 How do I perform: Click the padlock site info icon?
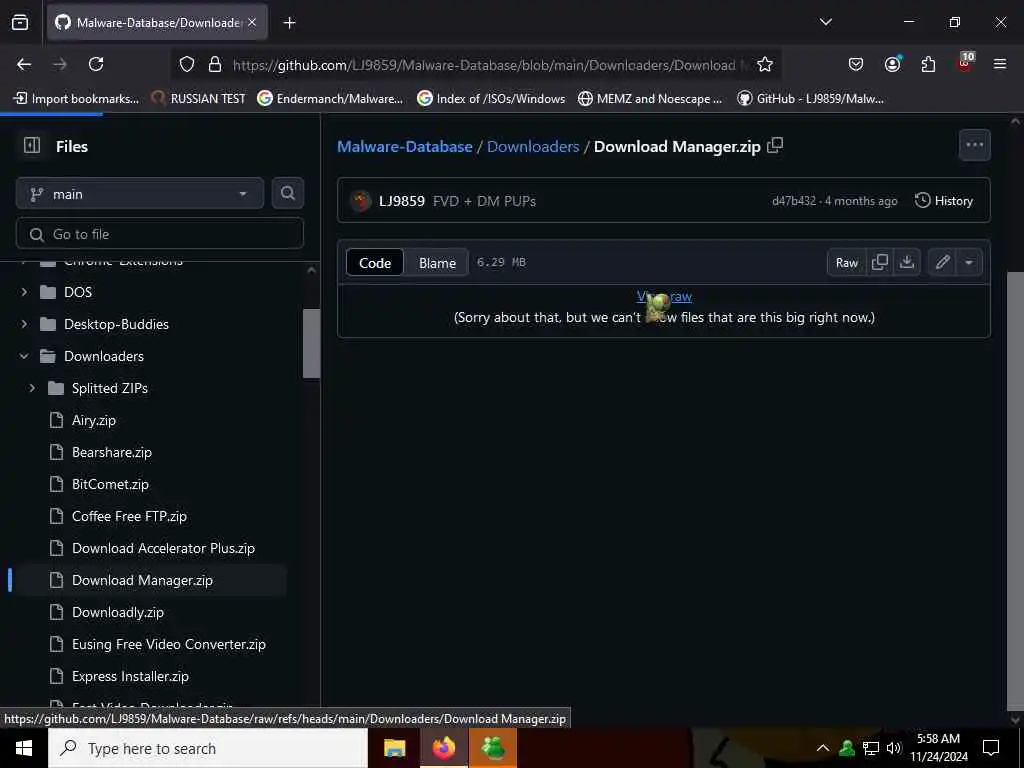(x=215, y=64)
